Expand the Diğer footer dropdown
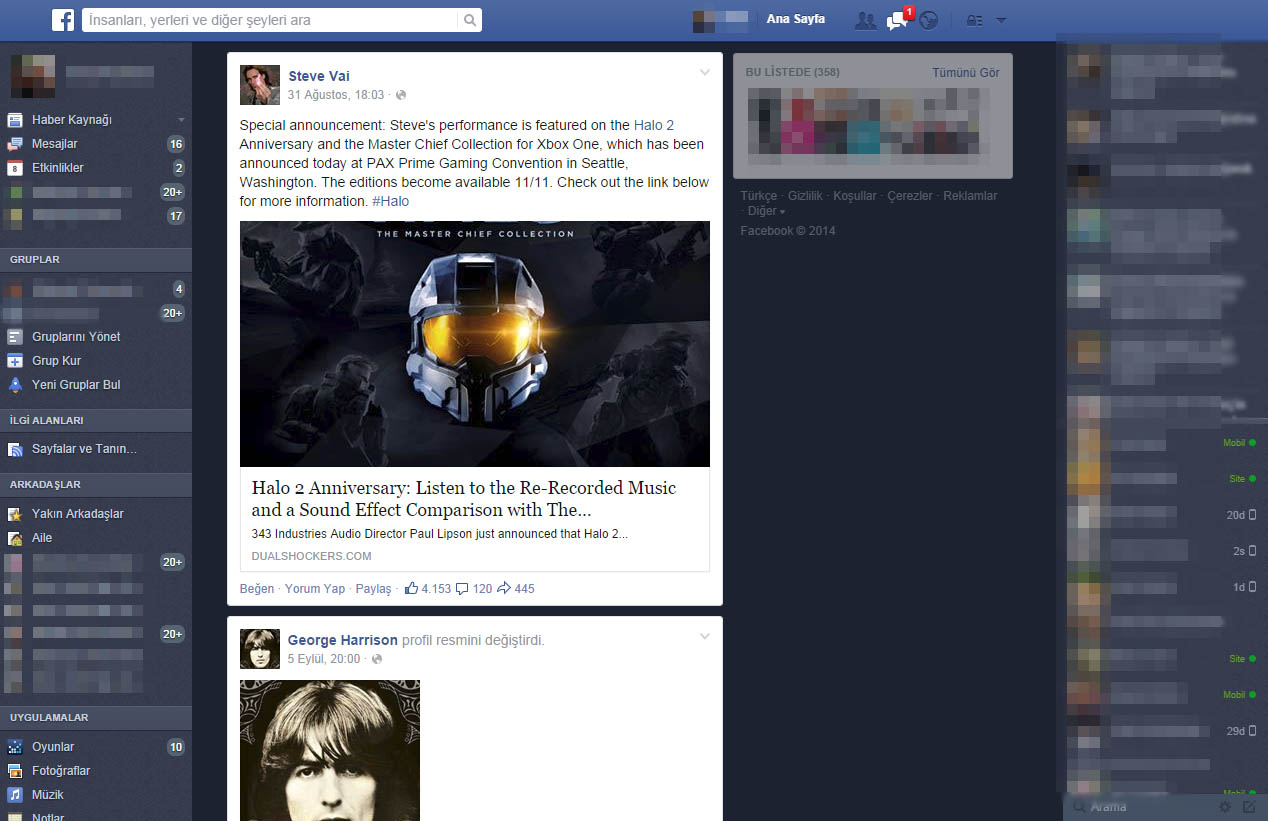Screen dimensions: 1268x821 coord(766,211)
